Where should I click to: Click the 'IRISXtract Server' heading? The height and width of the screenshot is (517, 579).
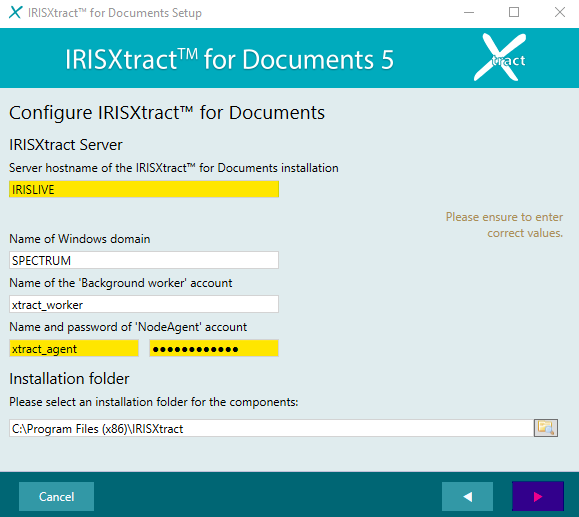66,145
